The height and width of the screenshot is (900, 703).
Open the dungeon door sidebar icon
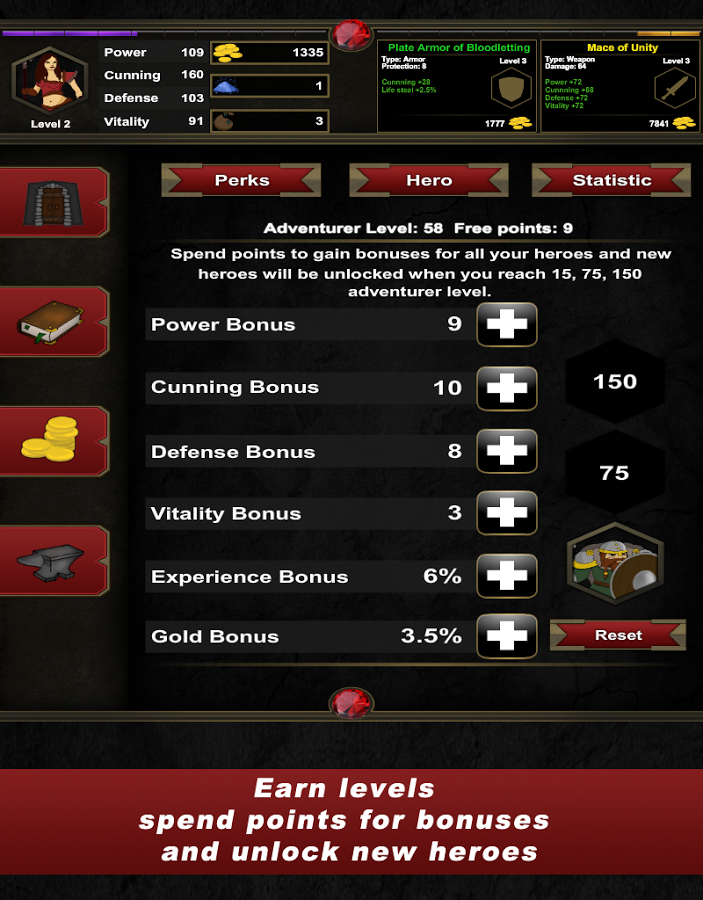coord(53,202)
